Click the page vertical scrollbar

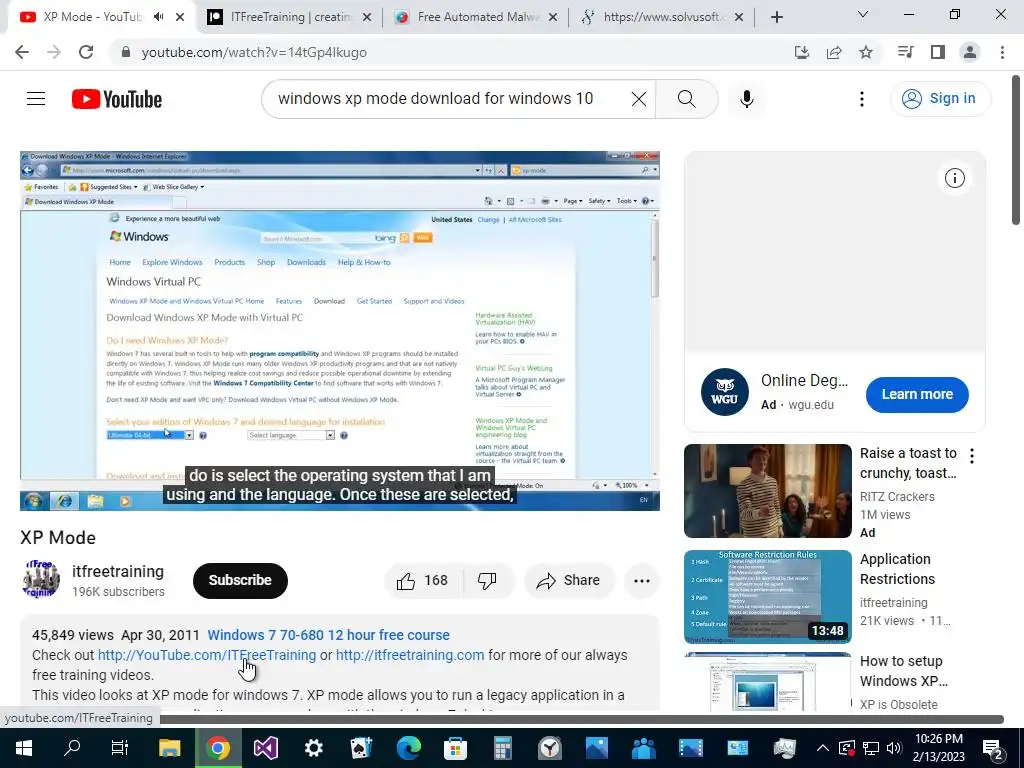coord(1016,150)
